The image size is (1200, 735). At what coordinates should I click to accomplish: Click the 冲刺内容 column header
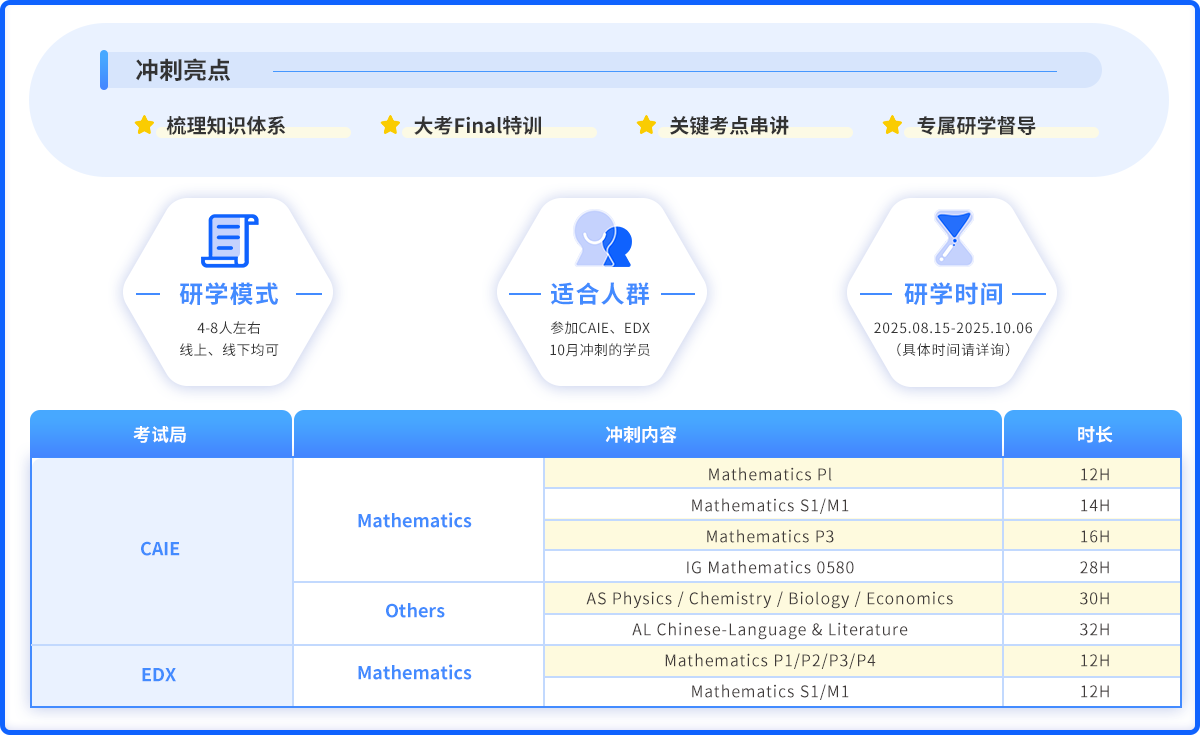point(648,435)
